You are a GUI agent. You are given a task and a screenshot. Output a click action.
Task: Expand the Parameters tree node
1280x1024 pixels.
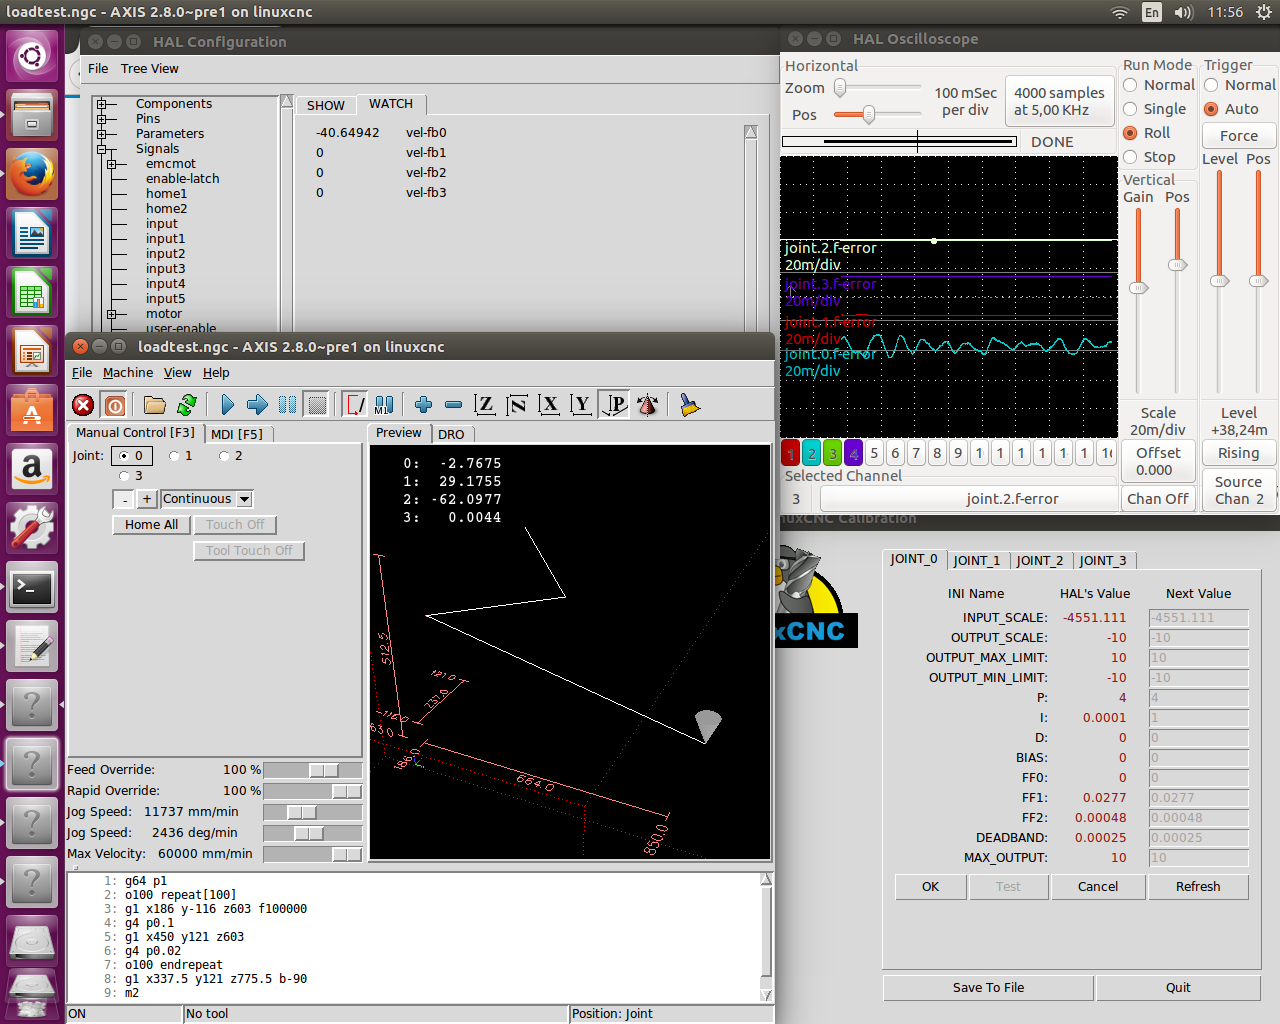click(101, 134)
